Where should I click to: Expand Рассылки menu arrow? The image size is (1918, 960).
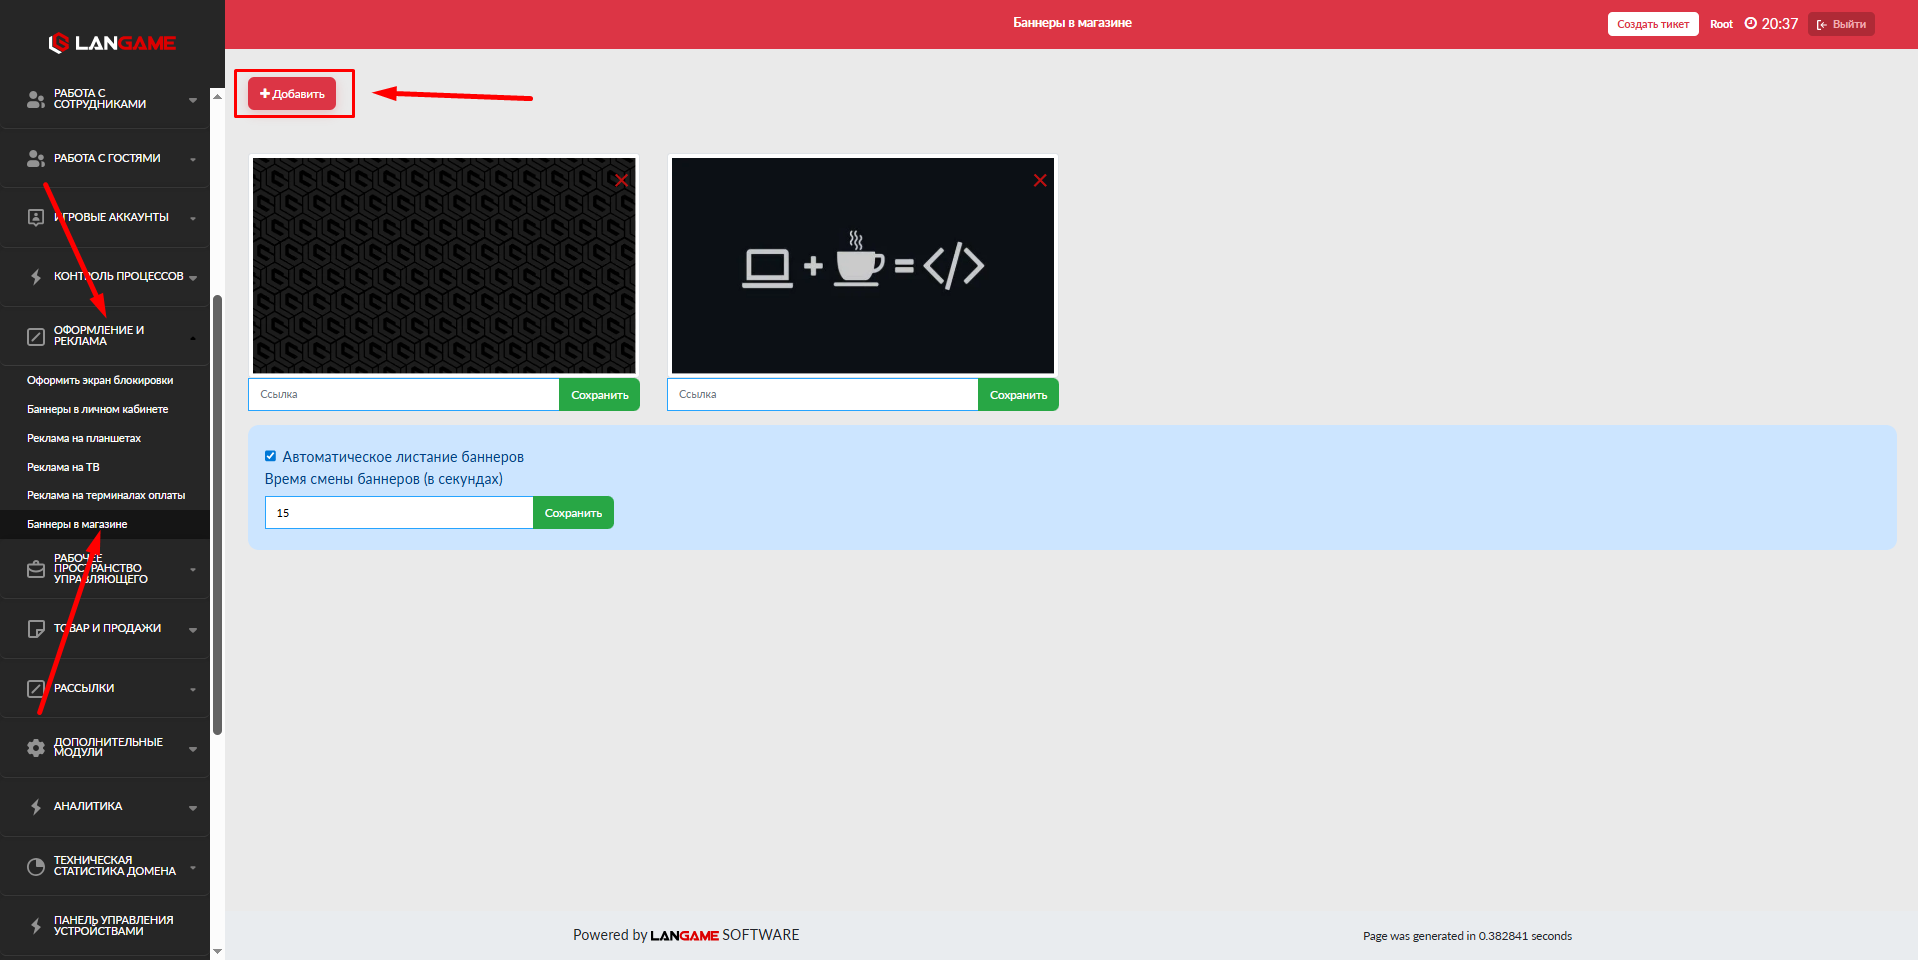click(x=193, y=689)
